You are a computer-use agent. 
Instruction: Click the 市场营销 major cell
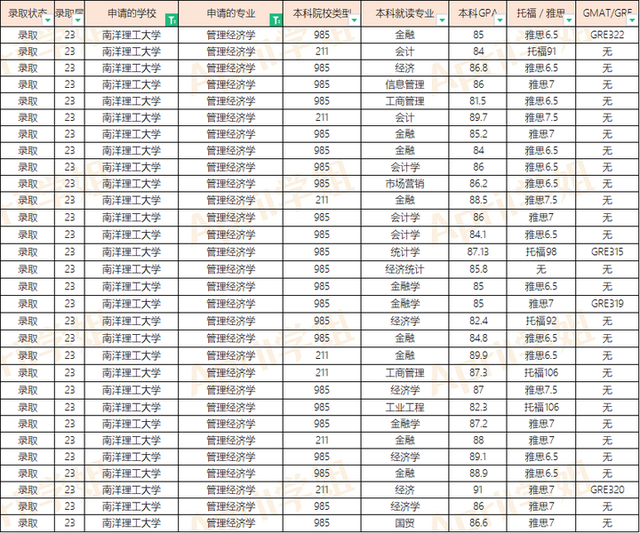pos(405,184)
